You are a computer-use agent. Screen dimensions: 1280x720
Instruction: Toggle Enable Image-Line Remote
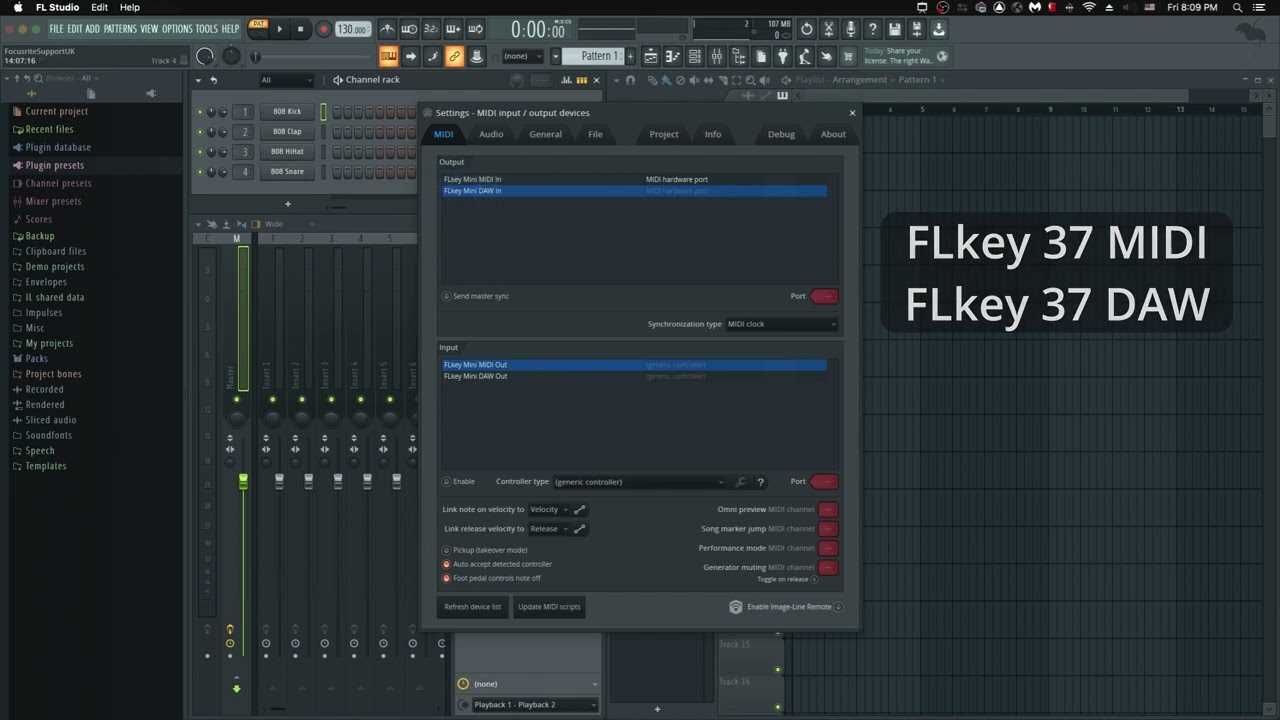838,607
